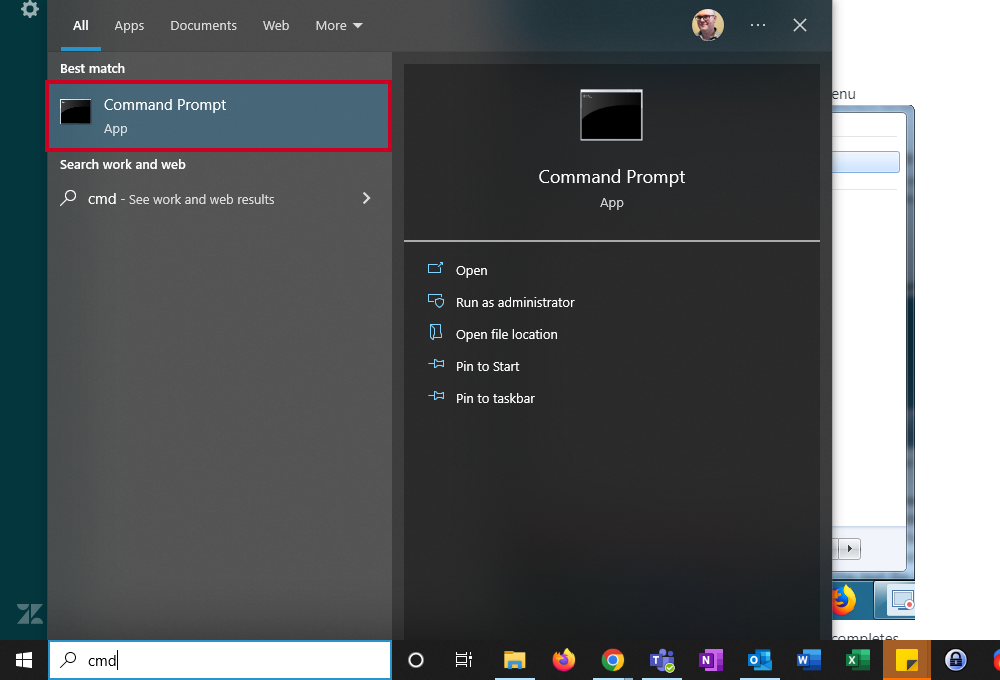
Task: Click the Run as administrator shield icon
Action: tap(436, 300)
